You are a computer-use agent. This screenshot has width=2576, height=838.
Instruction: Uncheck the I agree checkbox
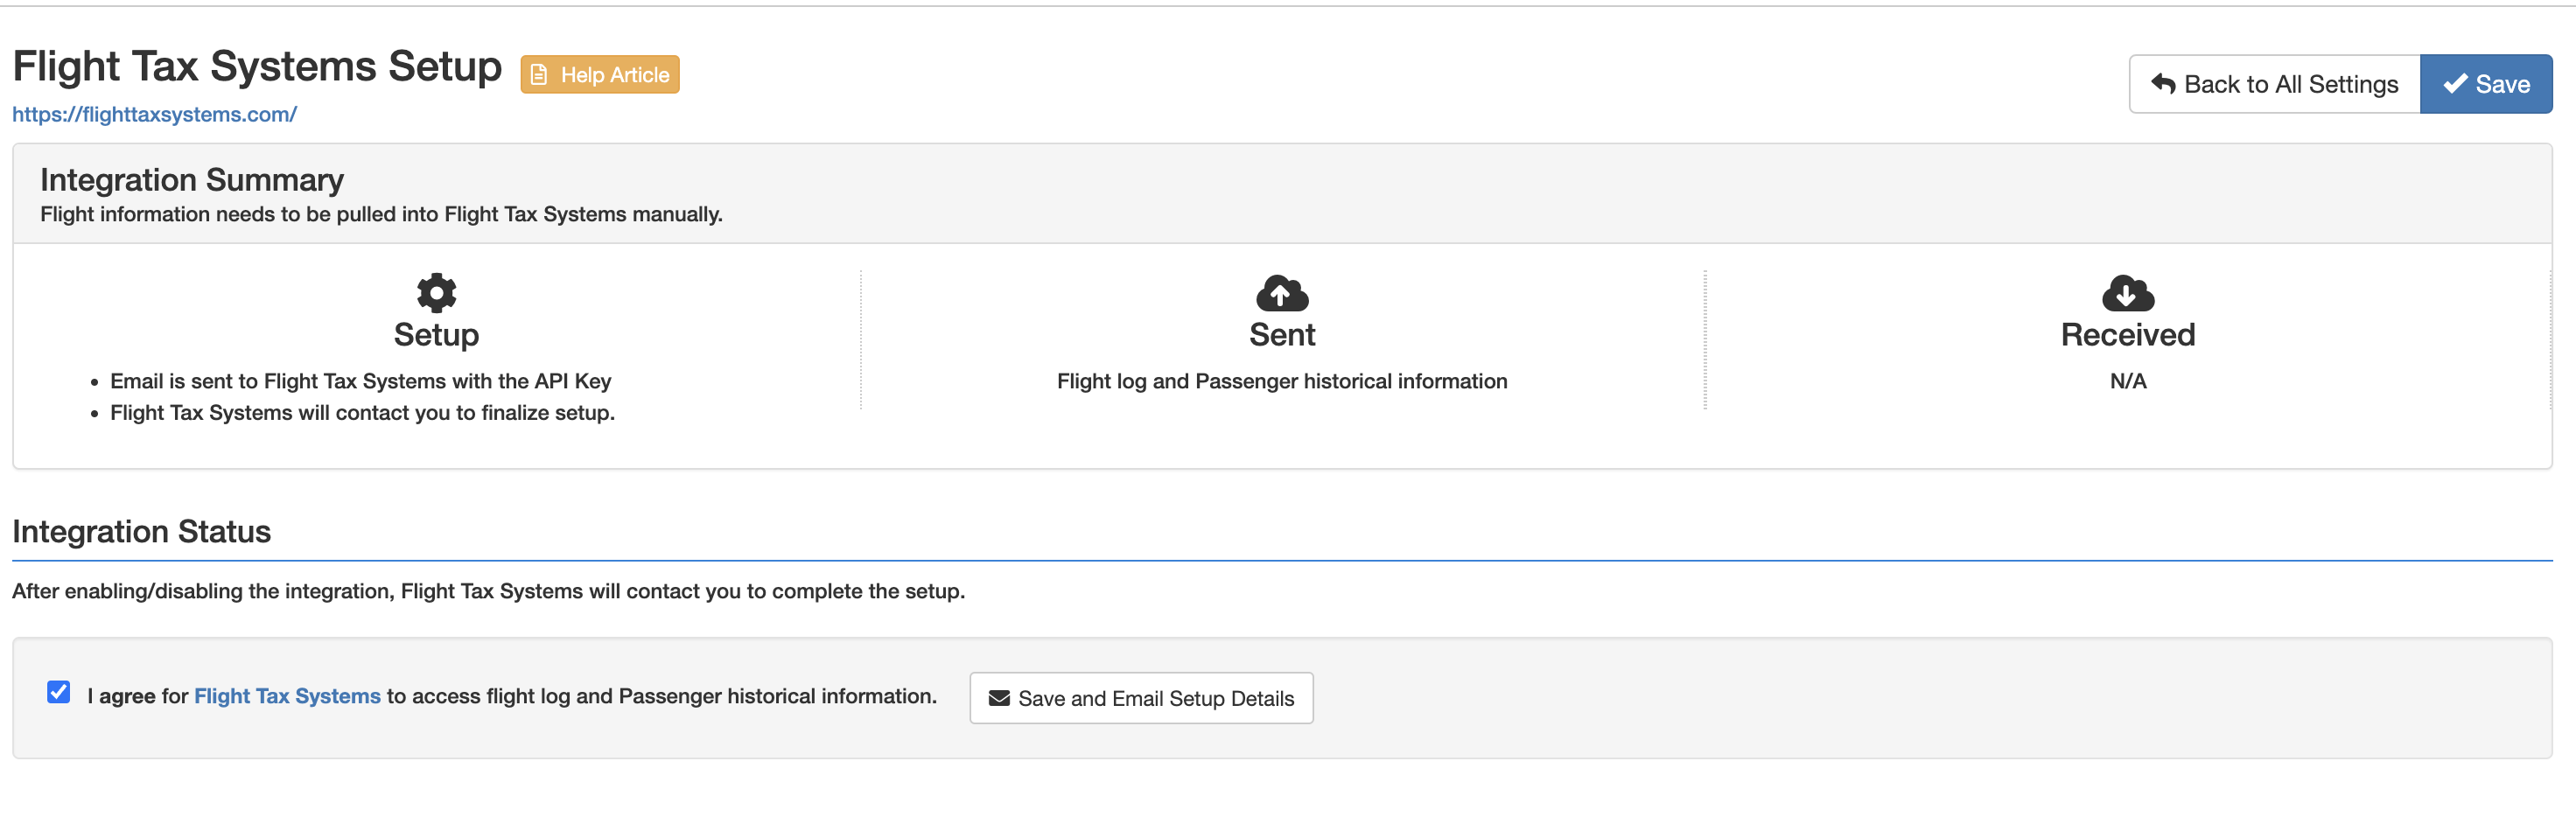pos(59,692)
